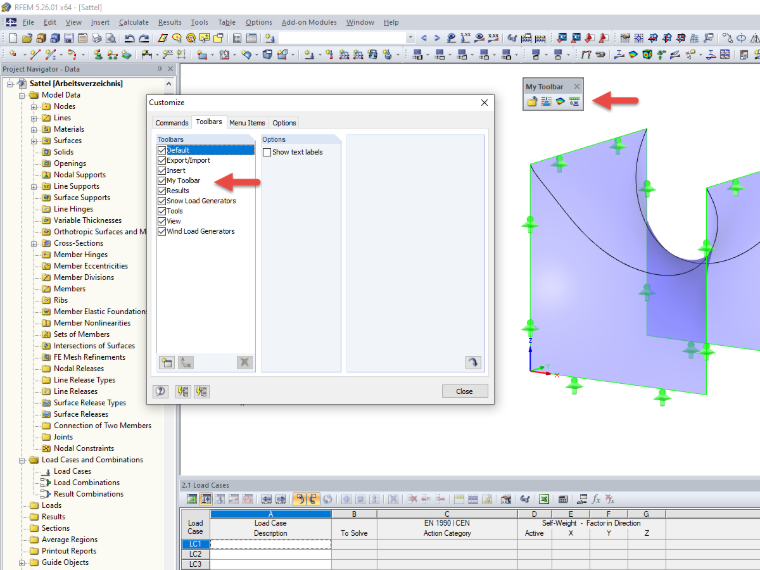Switch to the Commands tab

pos(172,123)
